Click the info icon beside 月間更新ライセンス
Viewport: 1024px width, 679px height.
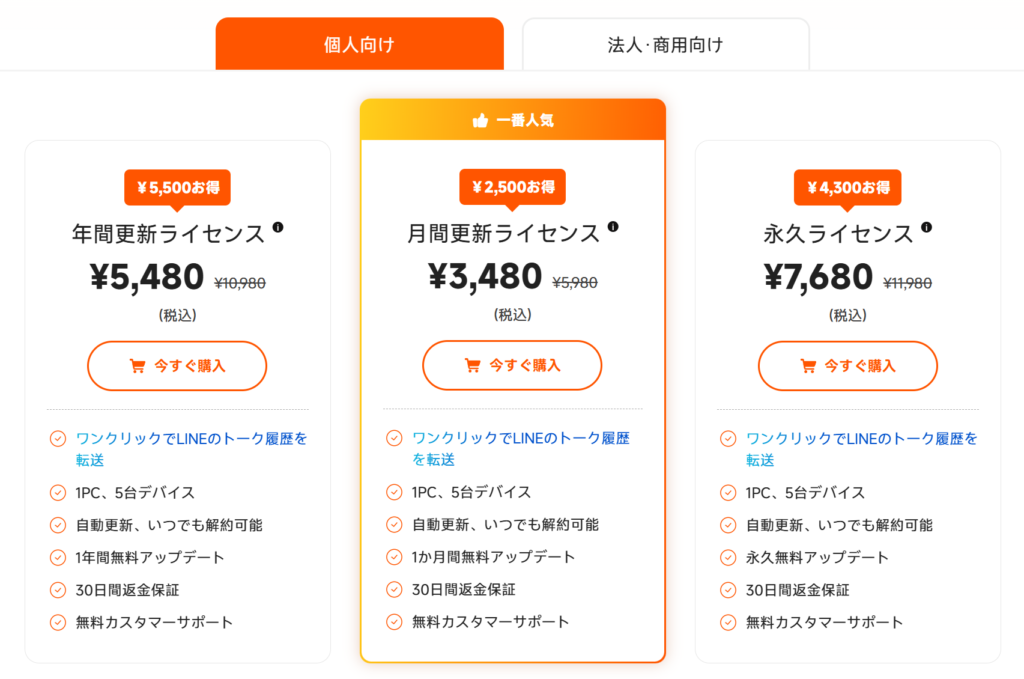coord(612,227)
